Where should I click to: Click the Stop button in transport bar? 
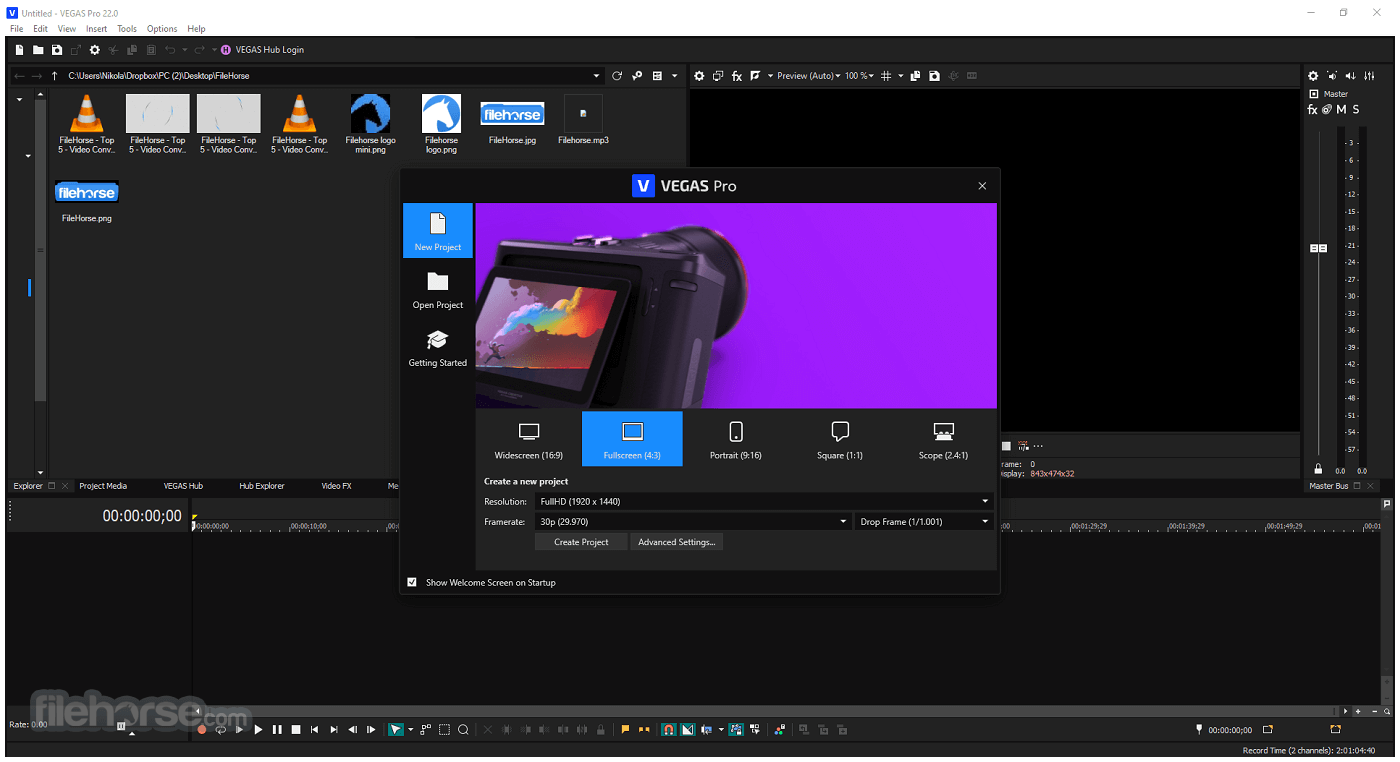click(296, 730)
